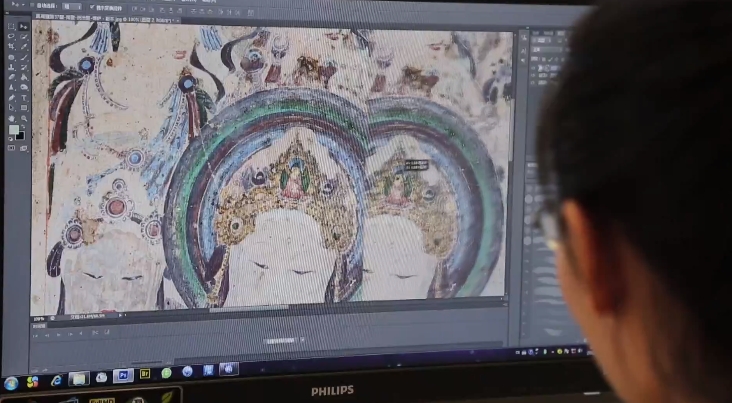Open the foreground color swatch
Screen dimensions: 732x403
coord(14,129)
